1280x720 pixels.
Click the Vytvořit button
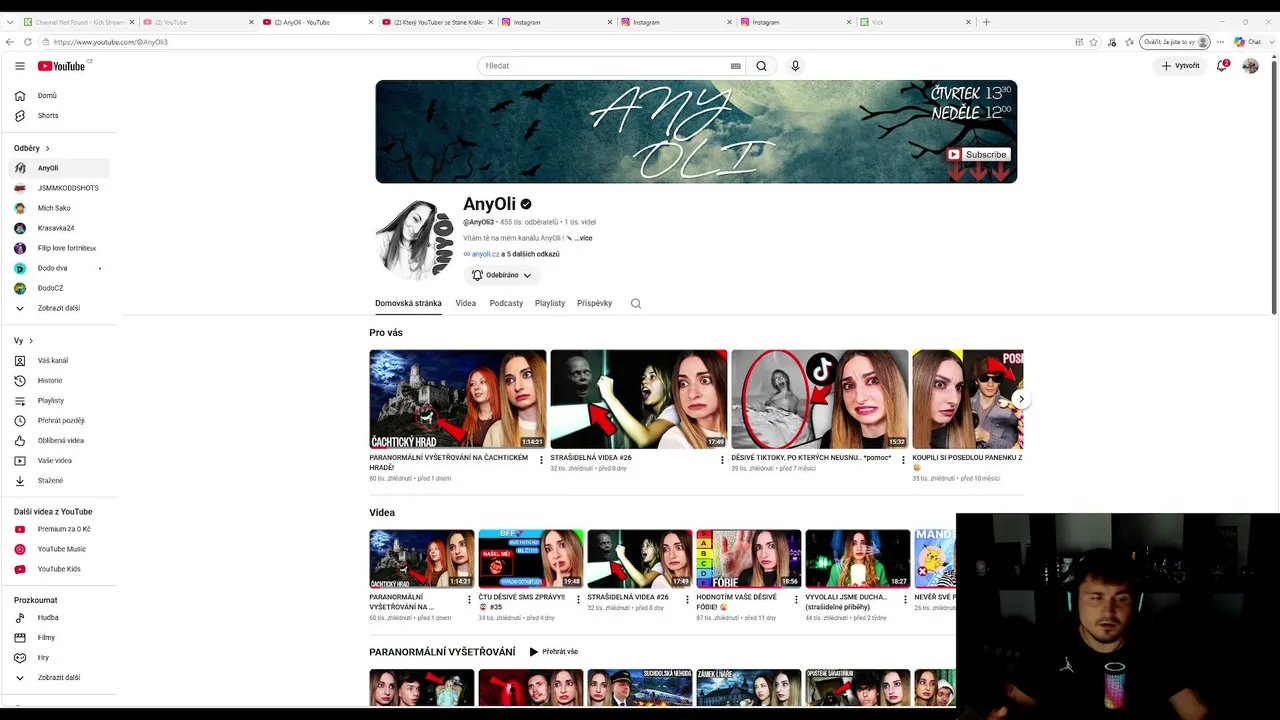[x=1181, y=66]
